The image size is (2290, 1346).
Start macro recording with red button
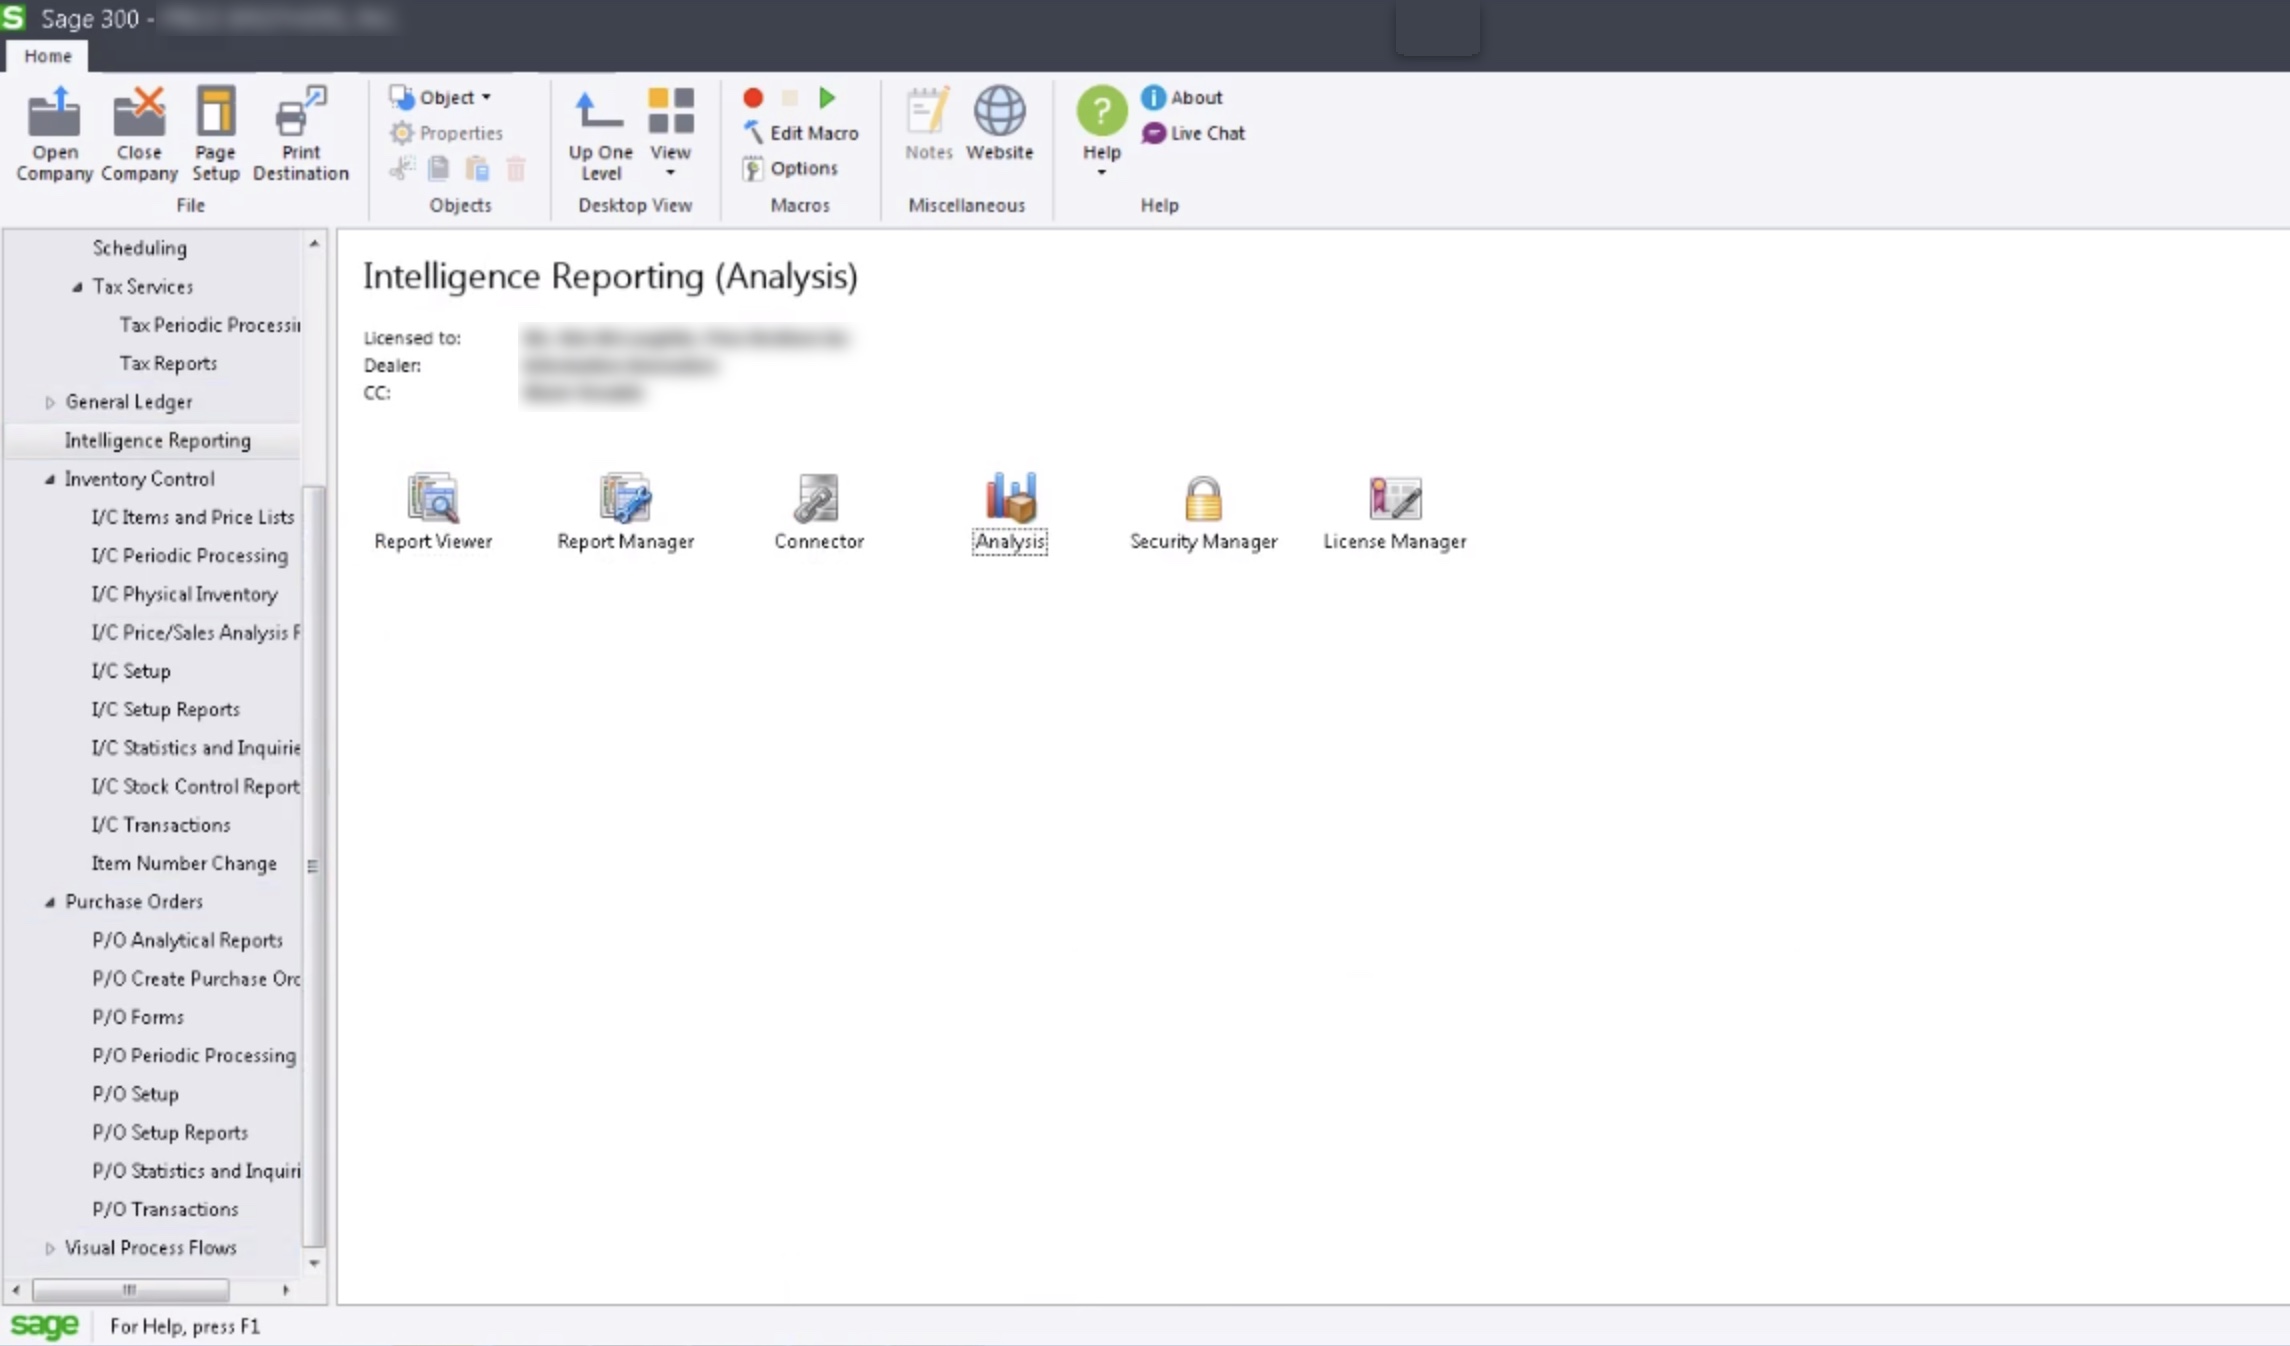(x=753, y=98)
